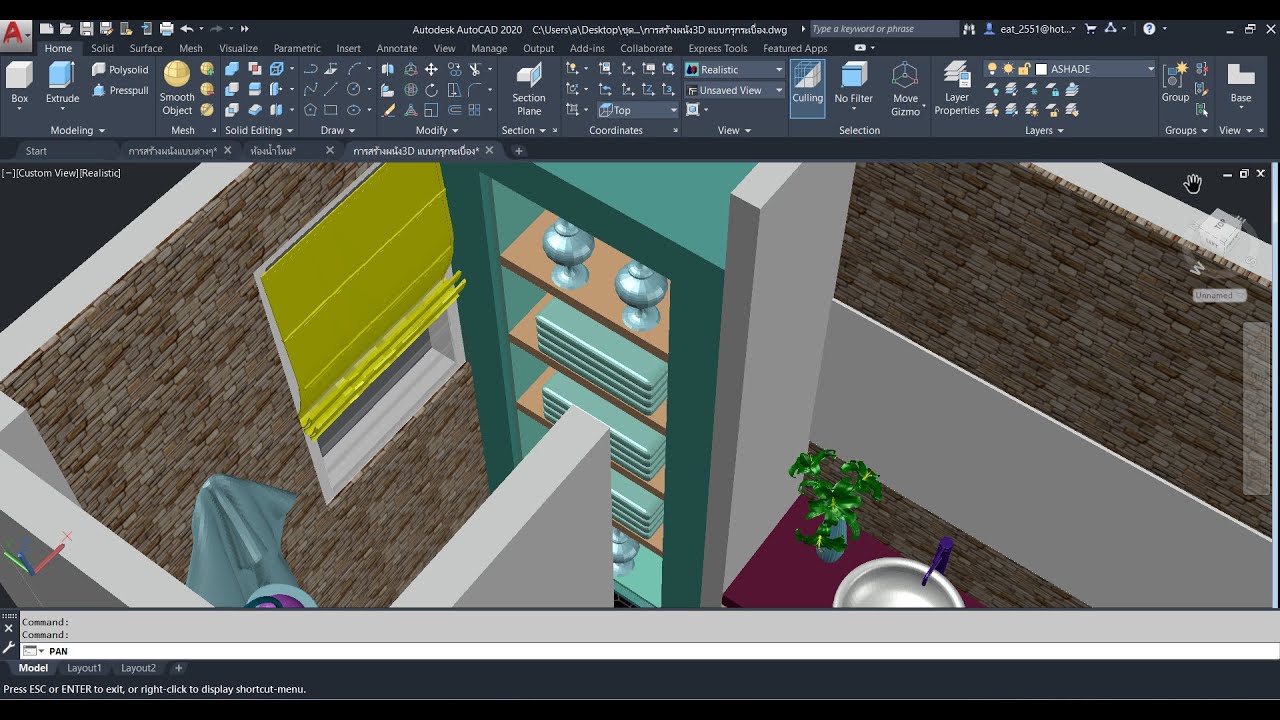
Task: Switch to Layout2 tab
Action: (x=138, y=668)
